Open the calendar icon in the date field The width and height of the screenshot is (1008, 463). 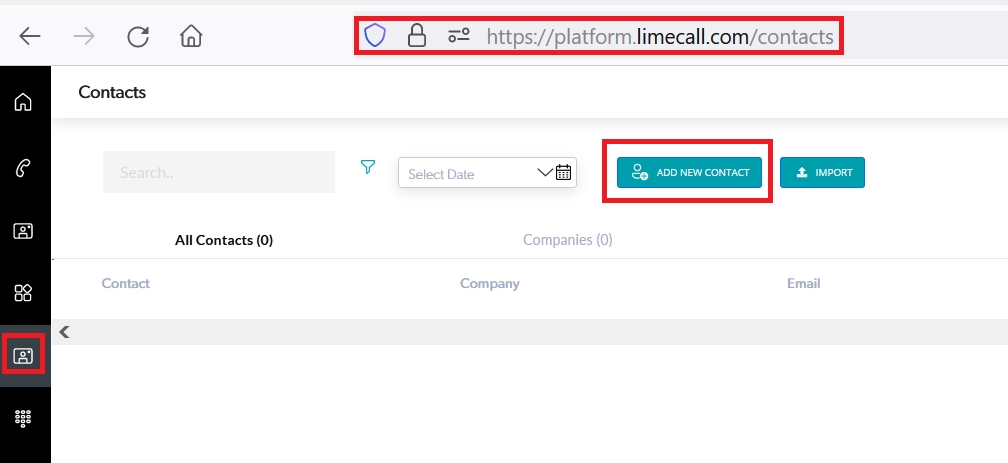click(563, 172)
